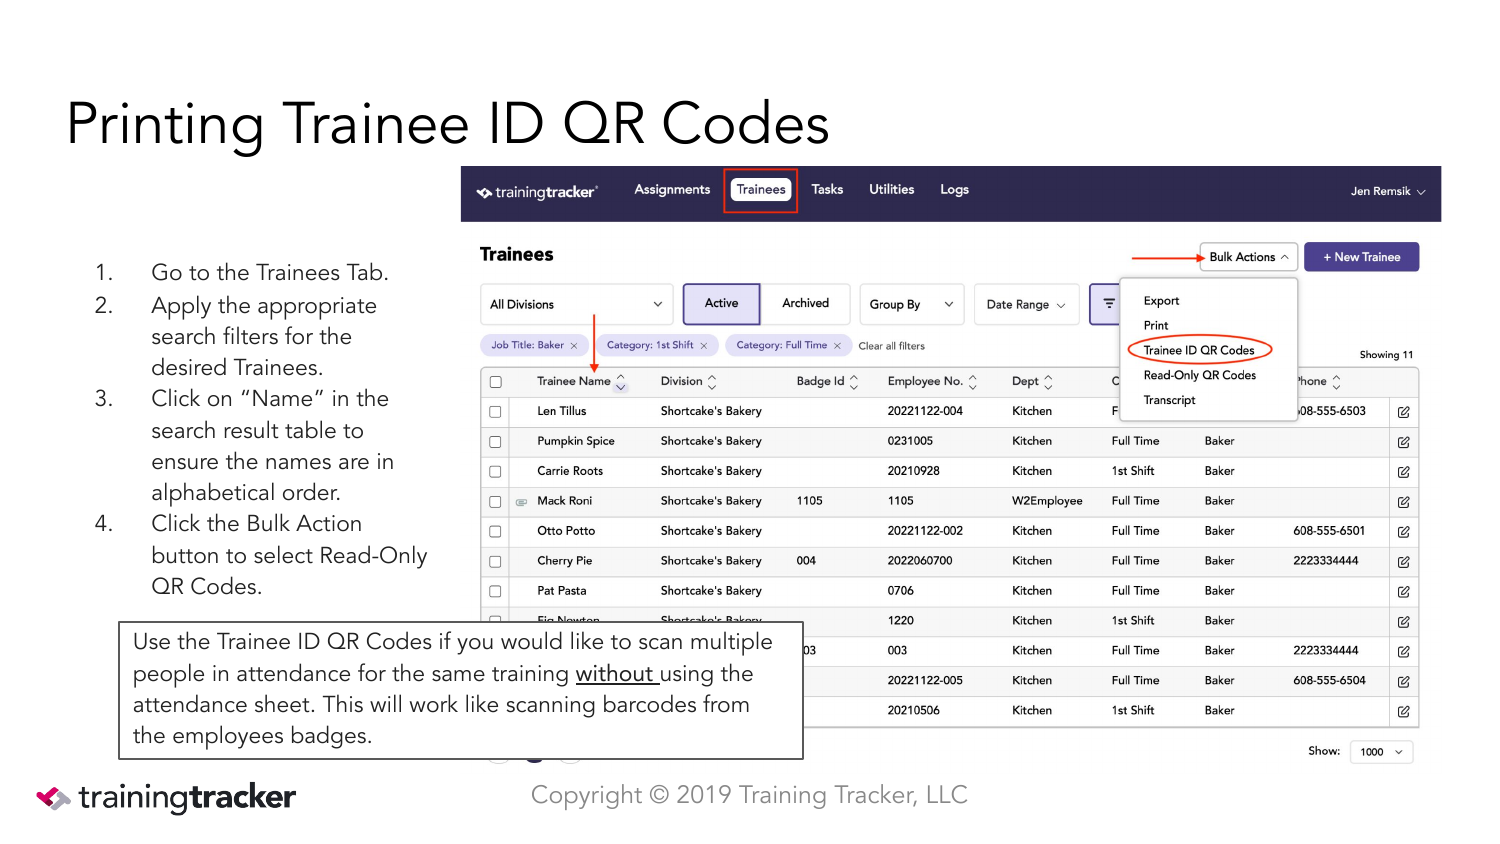Collapse the Bulk Actions dropdown
Screen dimensions: 1500x844
coord(1248,257)
